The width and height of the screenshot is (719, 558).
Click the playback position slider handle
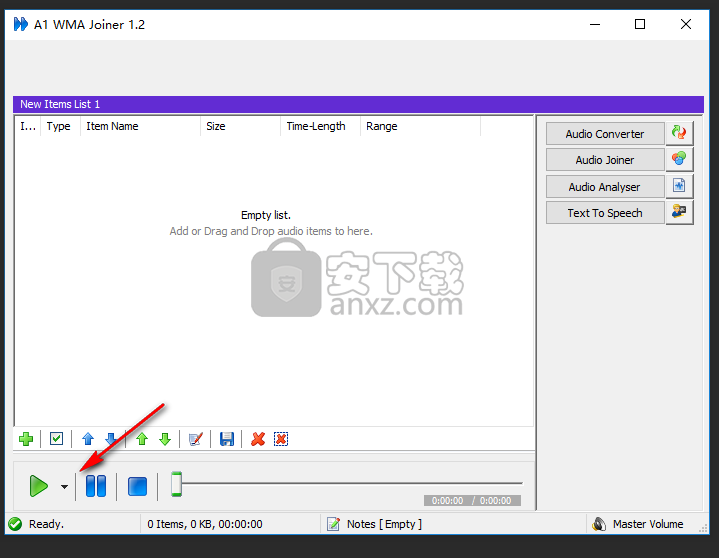[177, 484]
